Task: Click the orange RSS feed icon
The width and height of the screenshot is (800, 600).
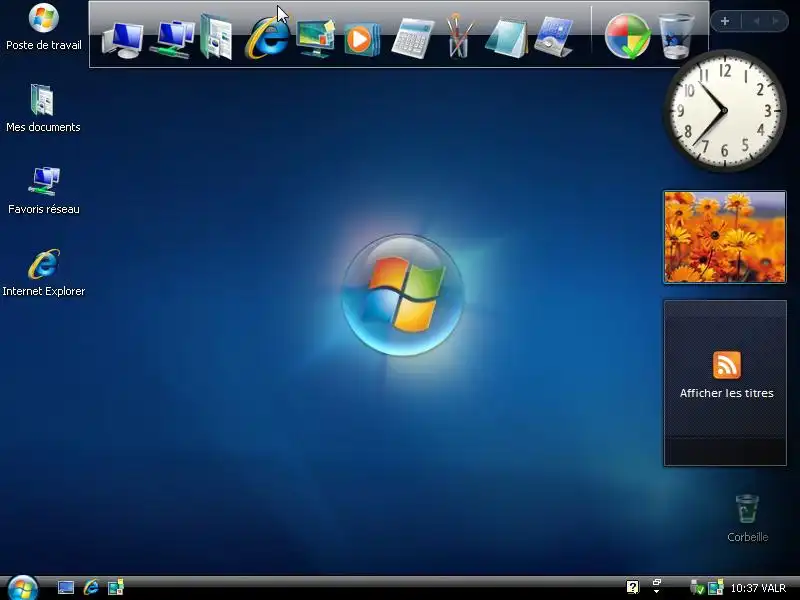Action: tap(727, 365)
